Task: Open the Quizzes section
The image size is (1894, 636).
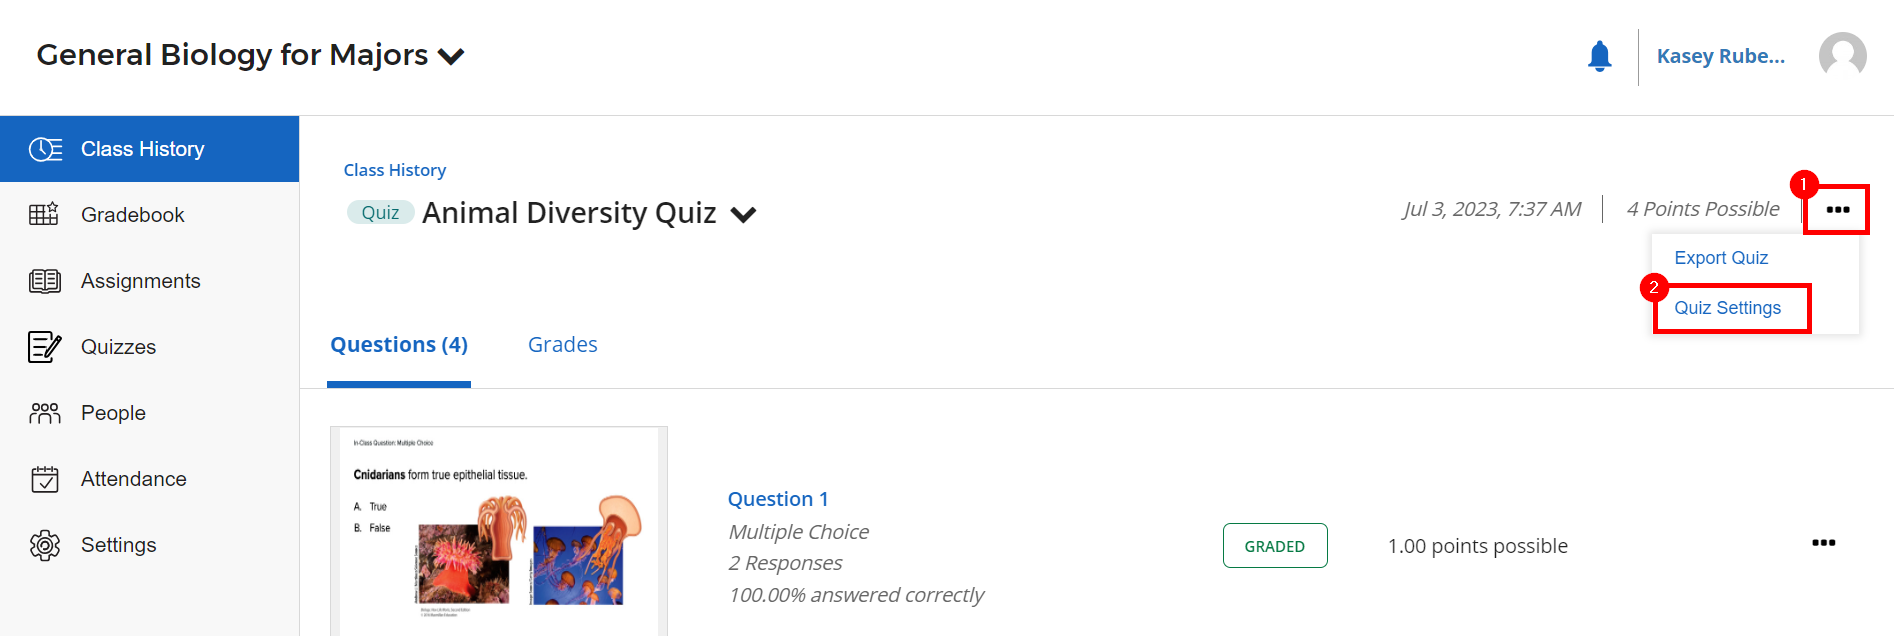Action: click(x=118, y=346)
